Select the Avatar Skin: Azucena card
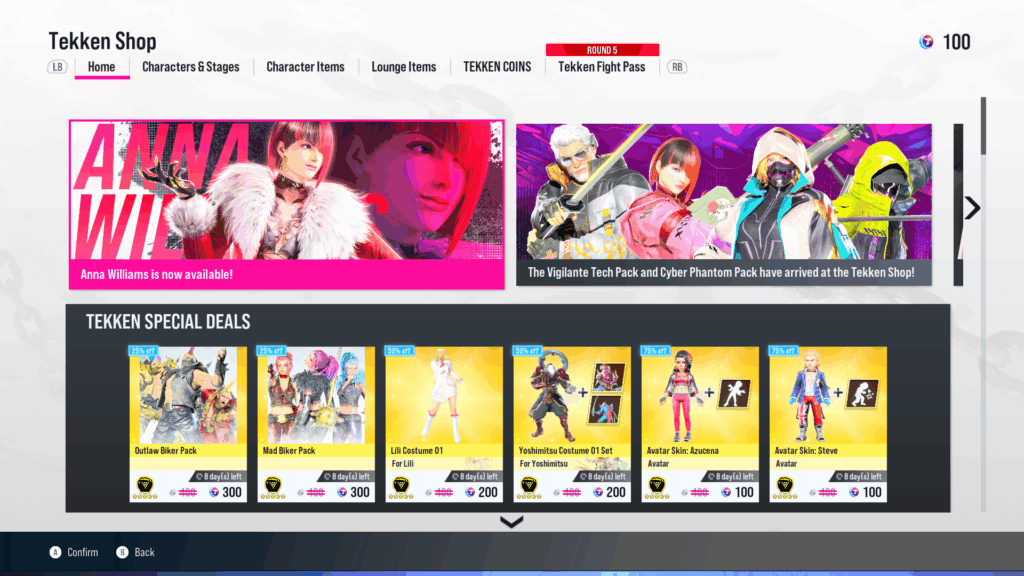Screen dimensions: 1024x576 click(700, 424)
